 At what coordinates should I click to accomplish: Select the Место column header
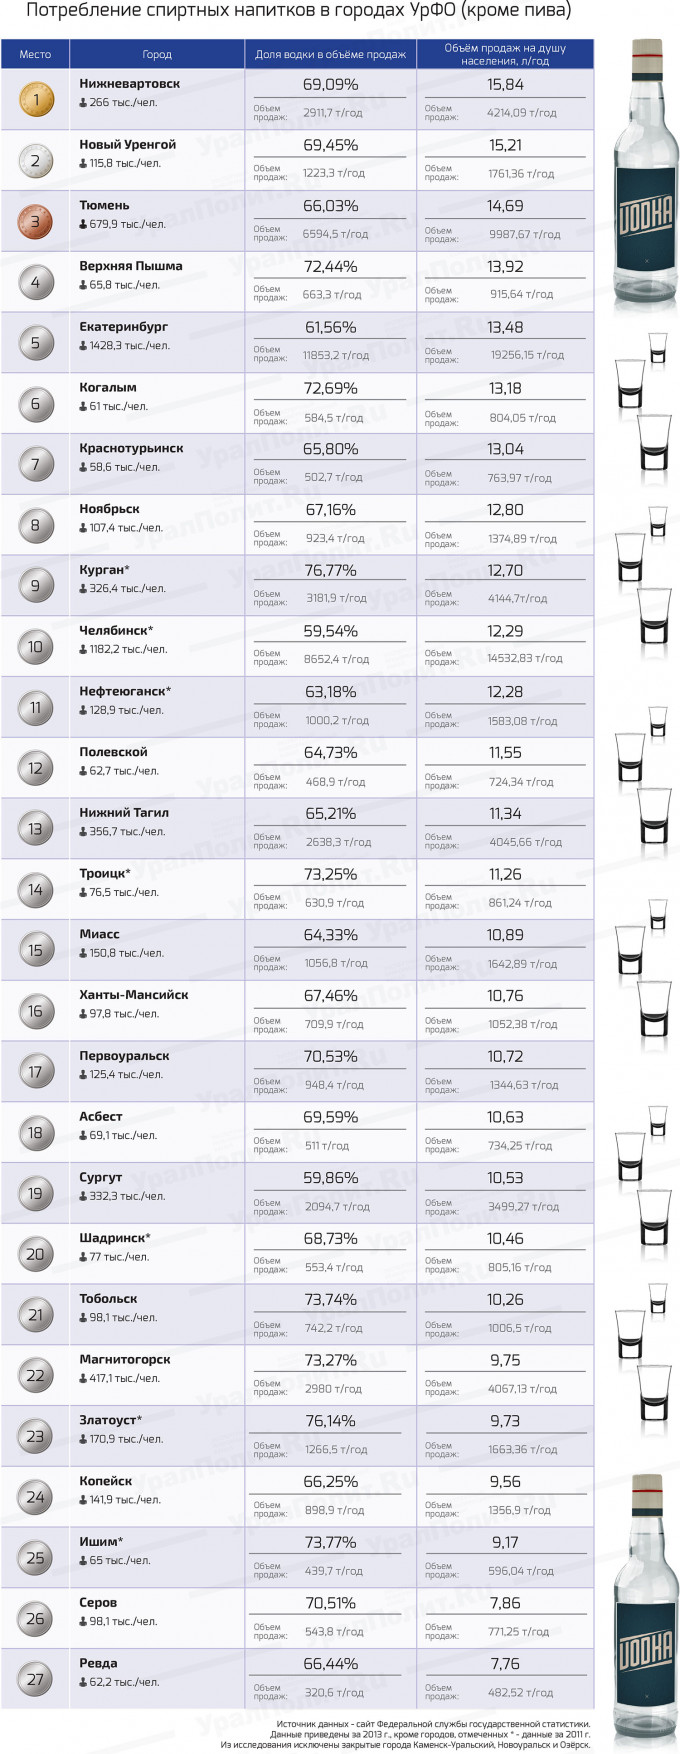[35, 54]
